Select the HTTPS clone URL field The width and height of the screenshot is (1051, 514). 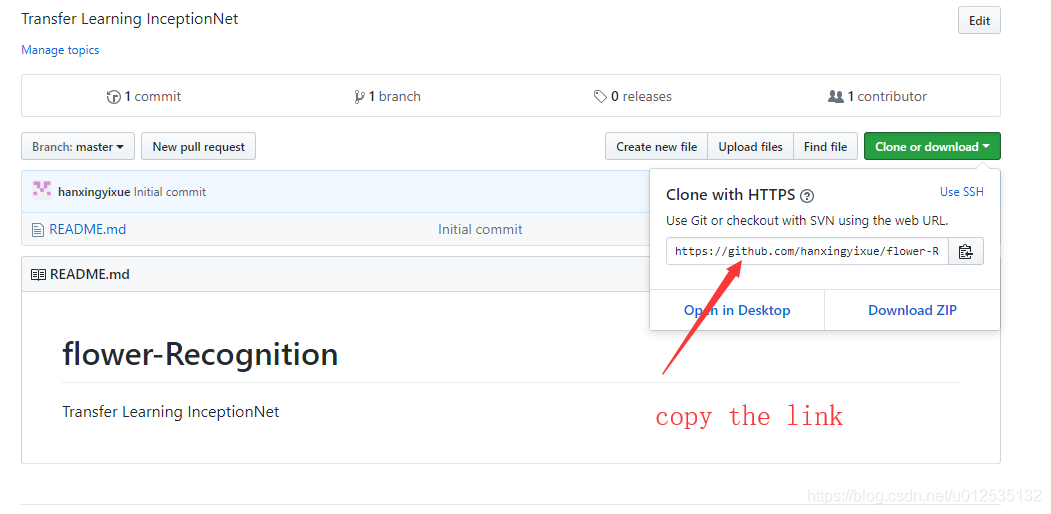[807, 251]
